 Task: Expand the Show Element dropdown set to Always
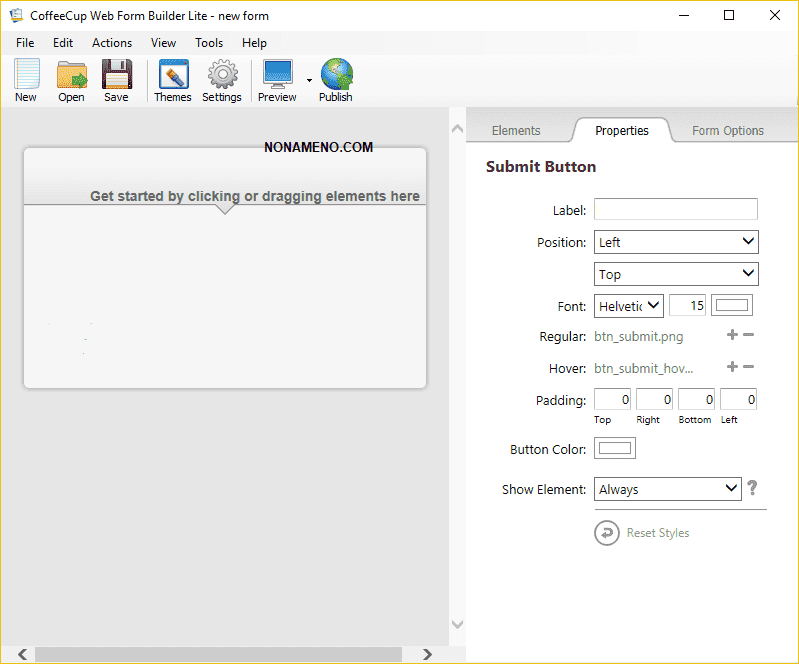pos(667,489)
